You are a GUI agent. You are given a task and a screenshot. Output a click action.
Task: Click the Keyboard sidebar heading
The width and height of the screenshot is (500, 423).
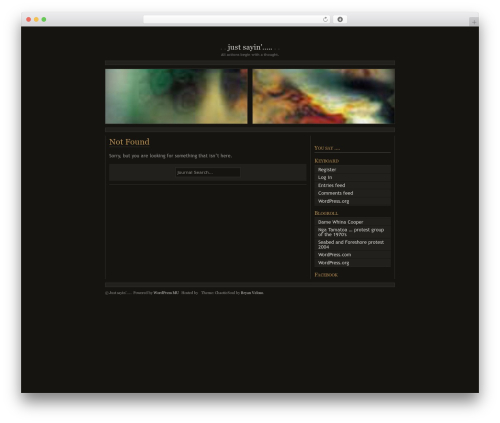(327, 161)
